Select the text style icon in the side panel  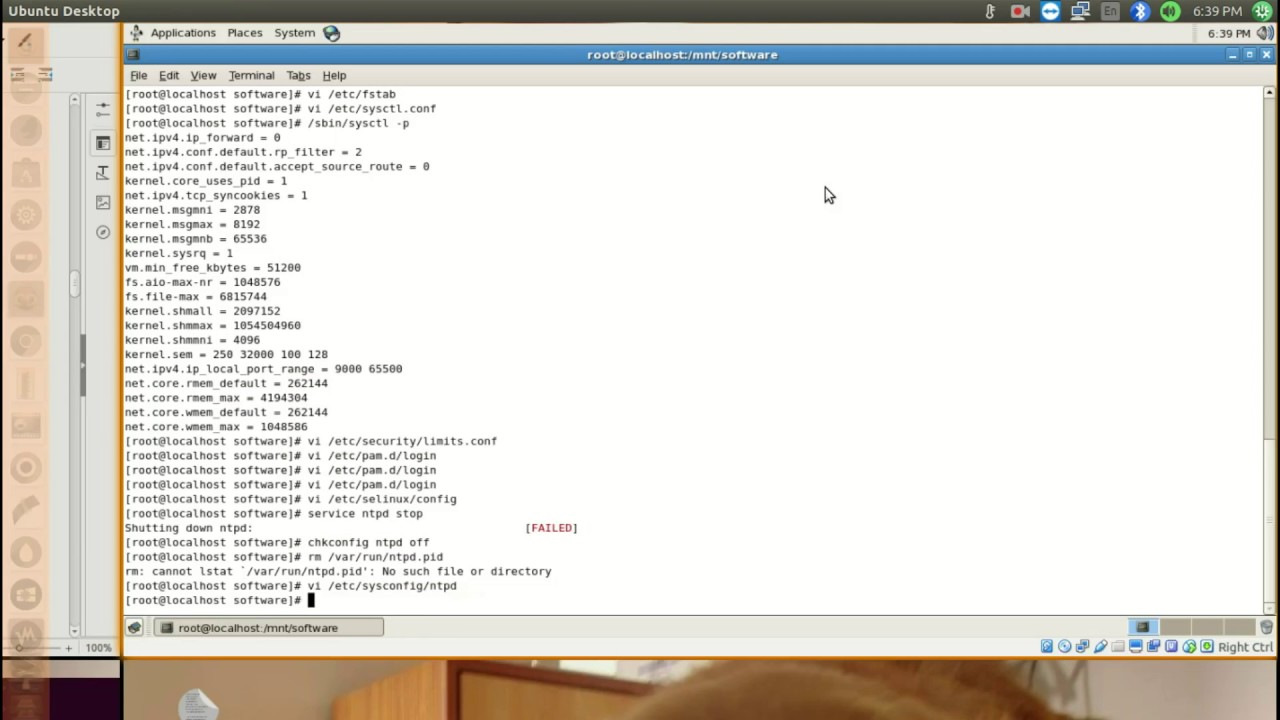(103, 173)
